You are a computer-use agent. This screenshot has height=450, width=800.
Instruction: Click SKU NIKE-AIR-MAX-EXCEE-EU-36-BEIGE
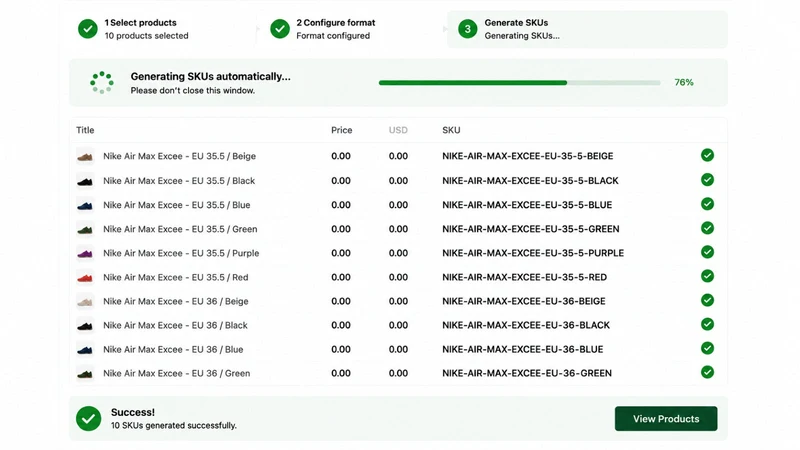pos(524,302)
